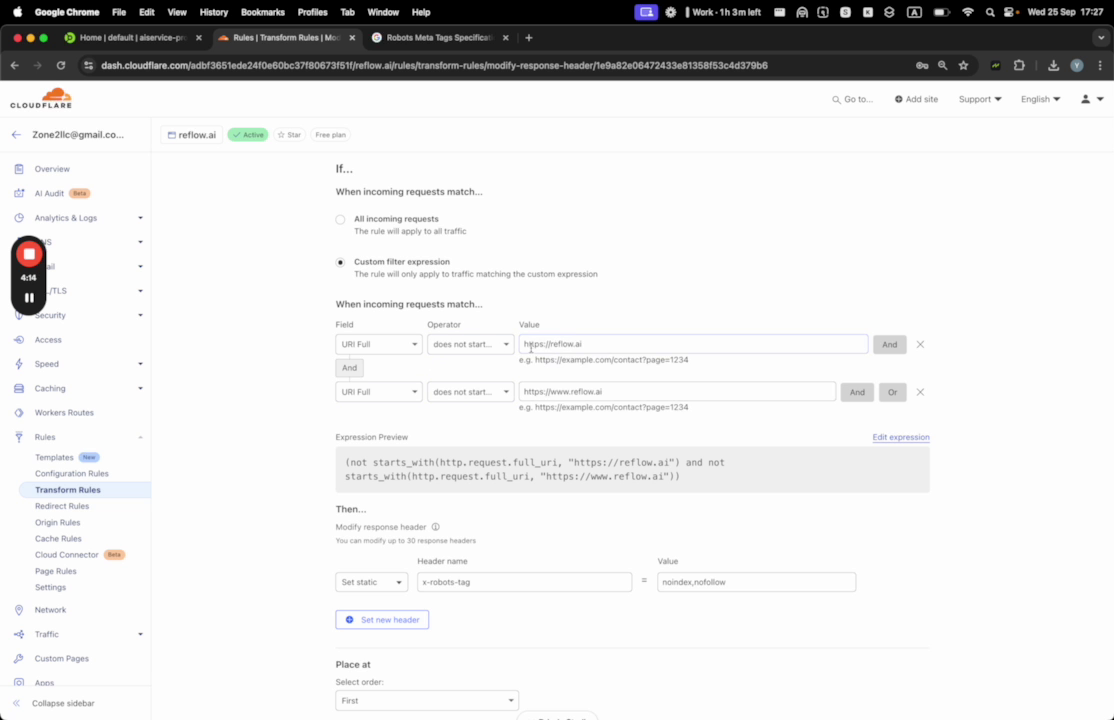
Task: Click the Access sidebar icon
Action: pyautogui.click(x=19, y=340)
